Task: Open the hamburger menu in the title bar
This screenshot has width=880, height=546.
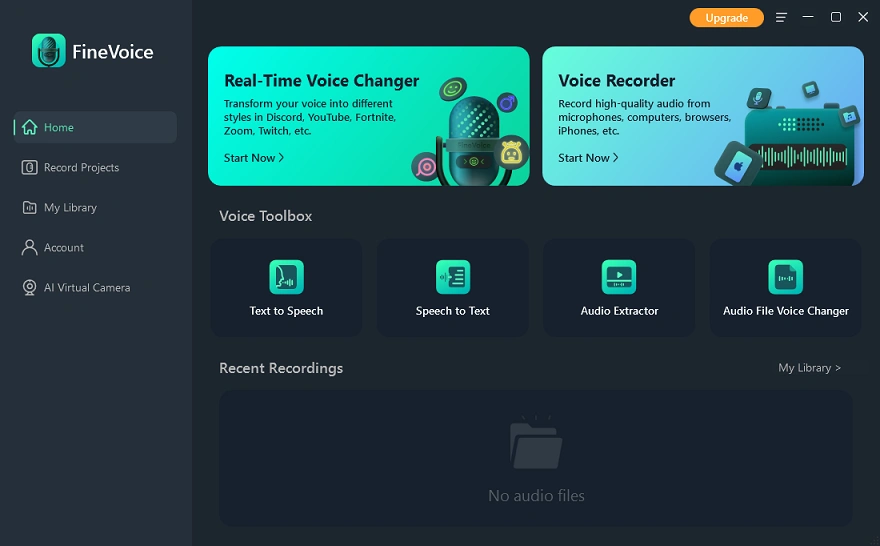Action: point(781,17)
